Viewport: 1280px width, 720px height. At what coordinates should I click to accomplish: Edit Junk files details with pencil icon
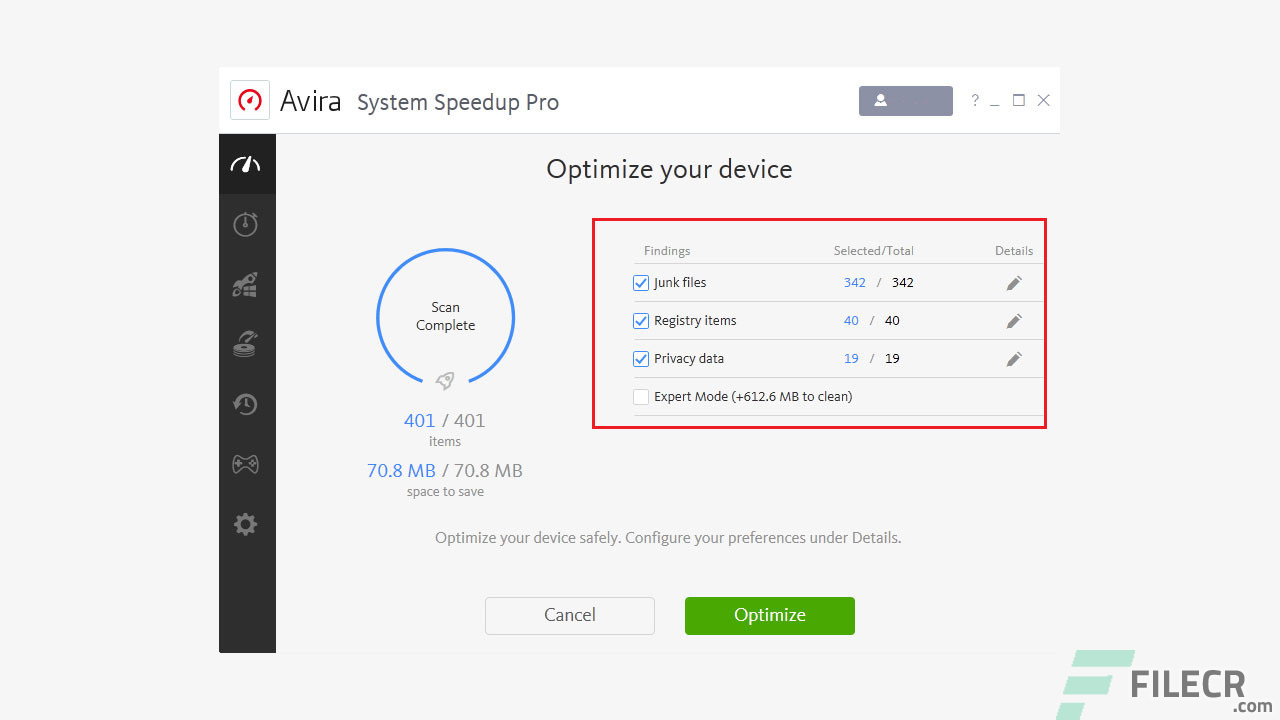click(x=1014, y=283)
